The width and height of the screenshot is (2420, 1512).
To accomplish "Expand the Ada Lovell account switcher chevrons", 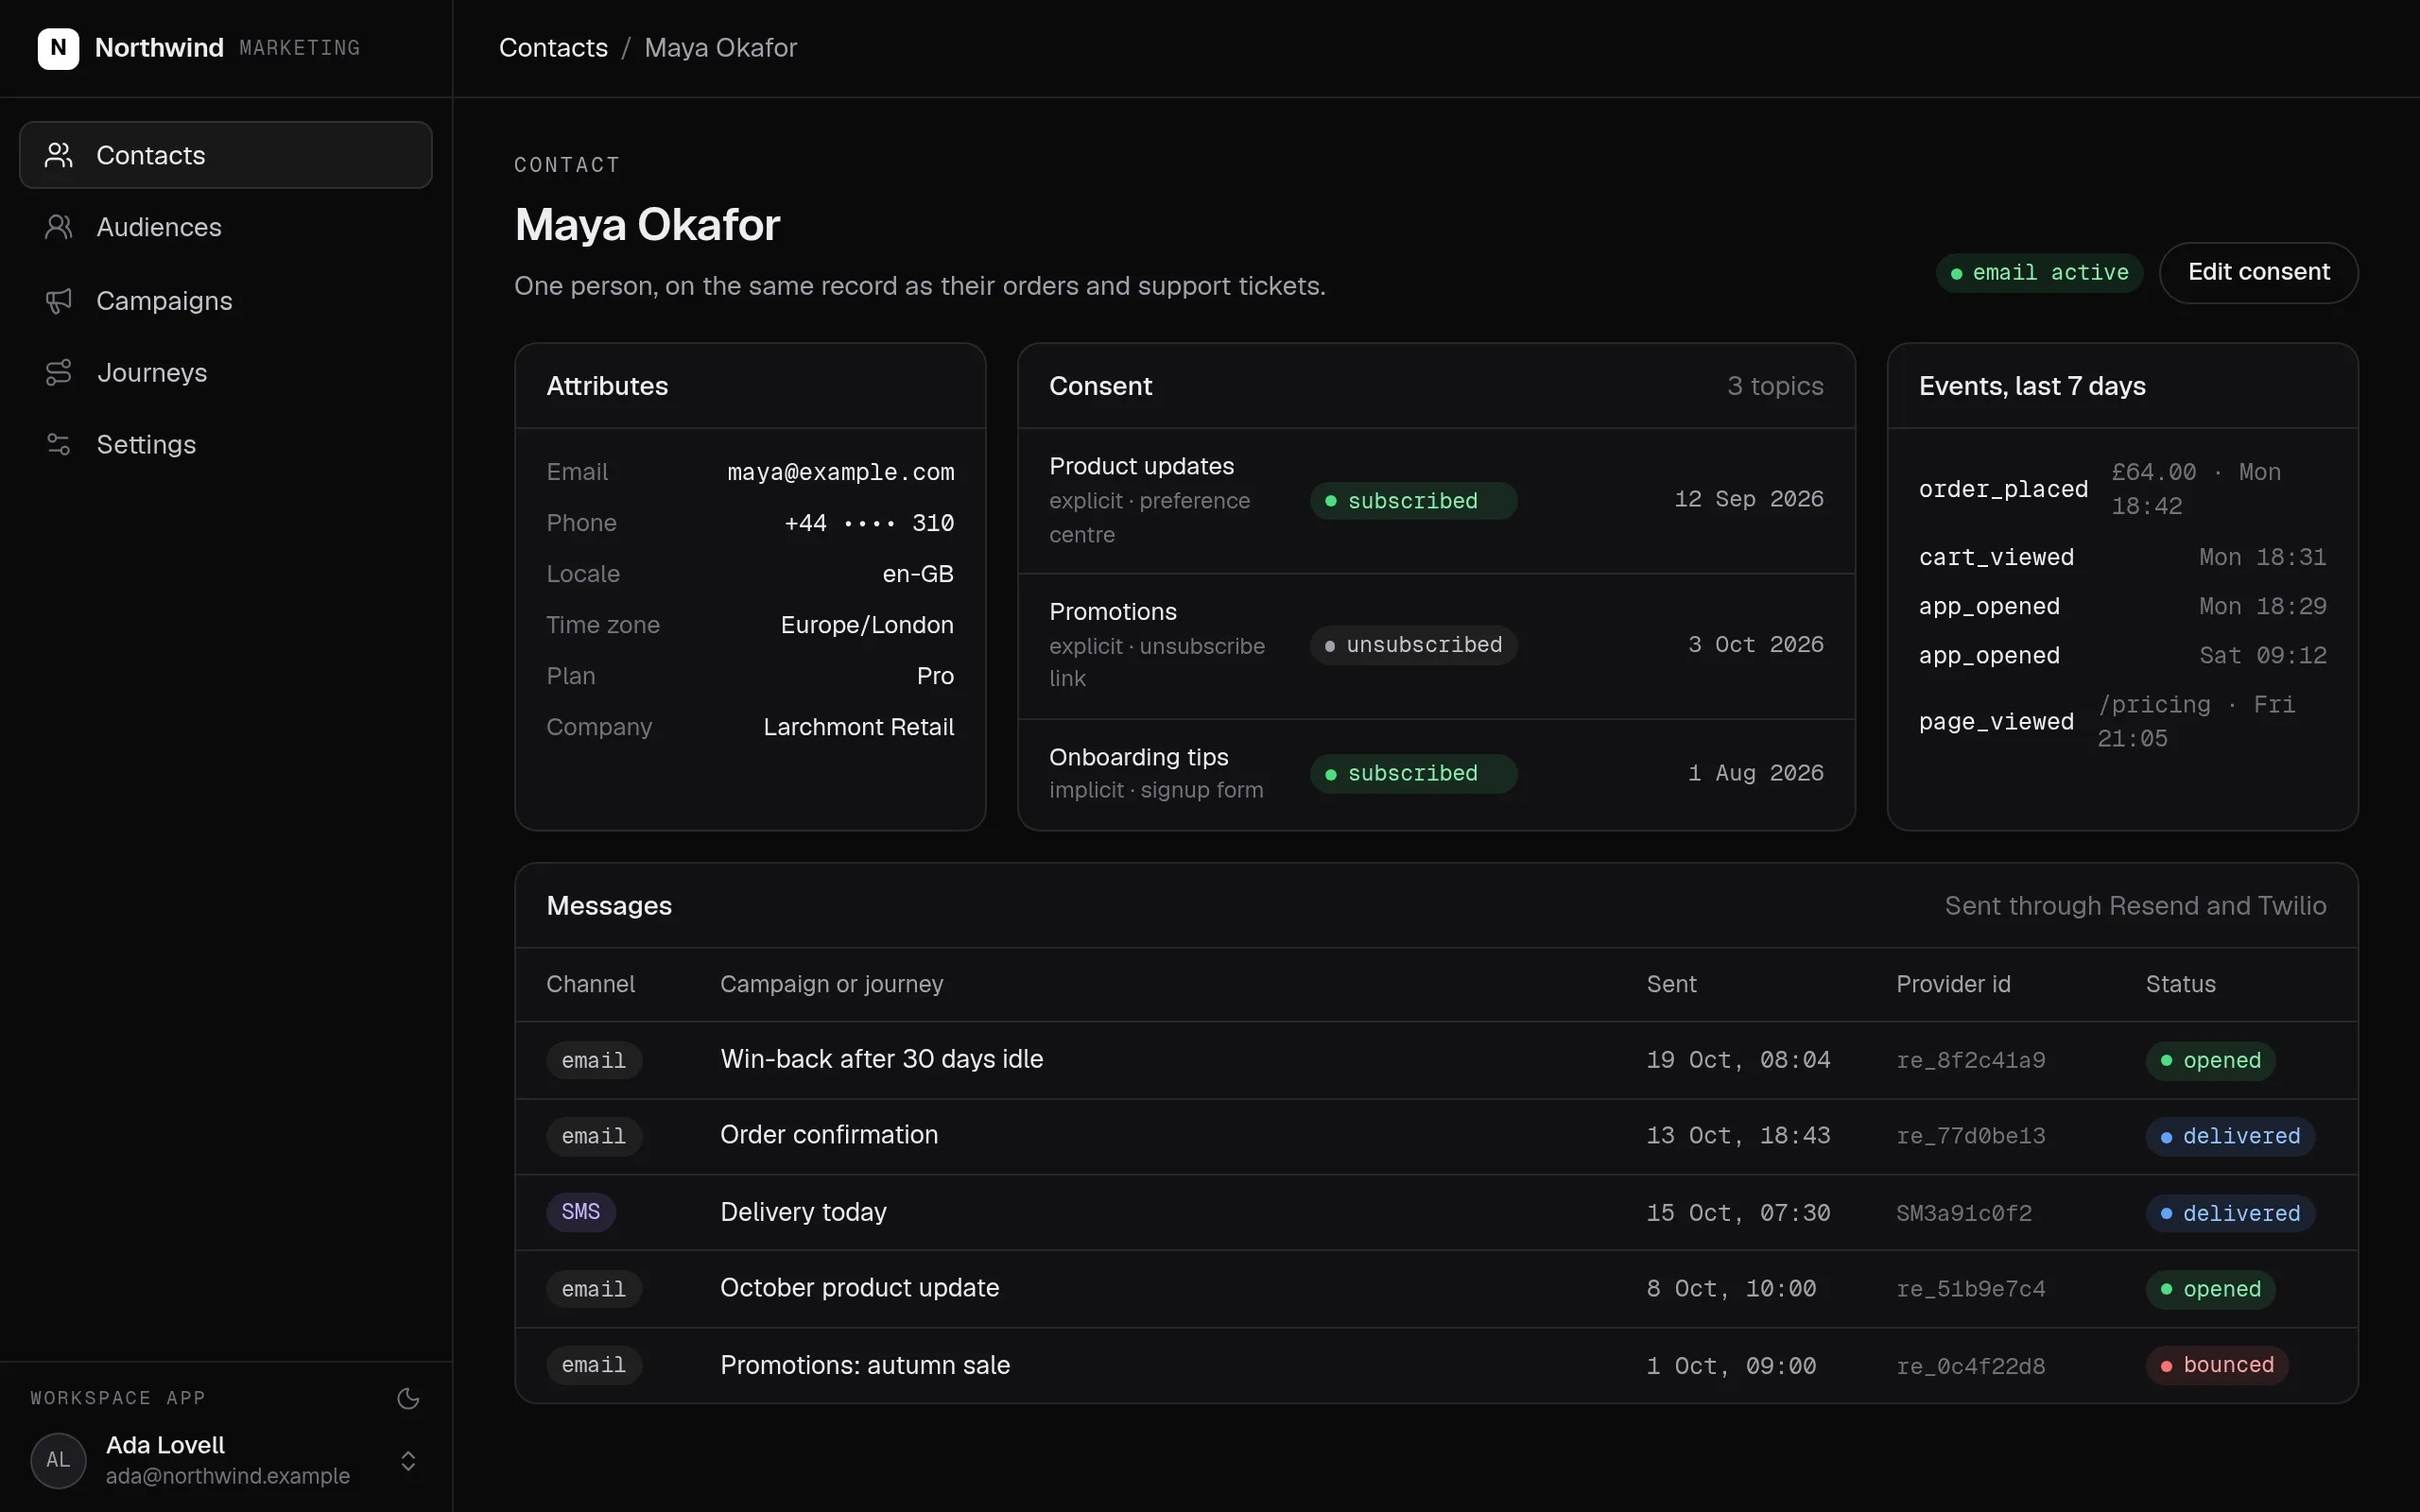I will tap(408, 1461).
